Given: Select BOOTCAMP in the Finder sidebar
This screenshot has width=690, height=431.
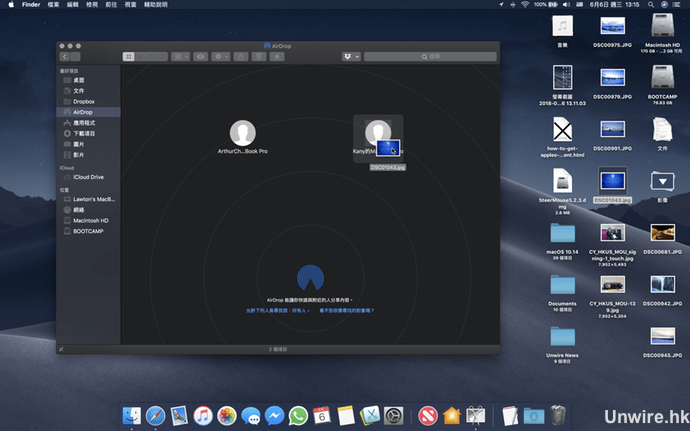Looking at the screenshot, I should 88,231.
